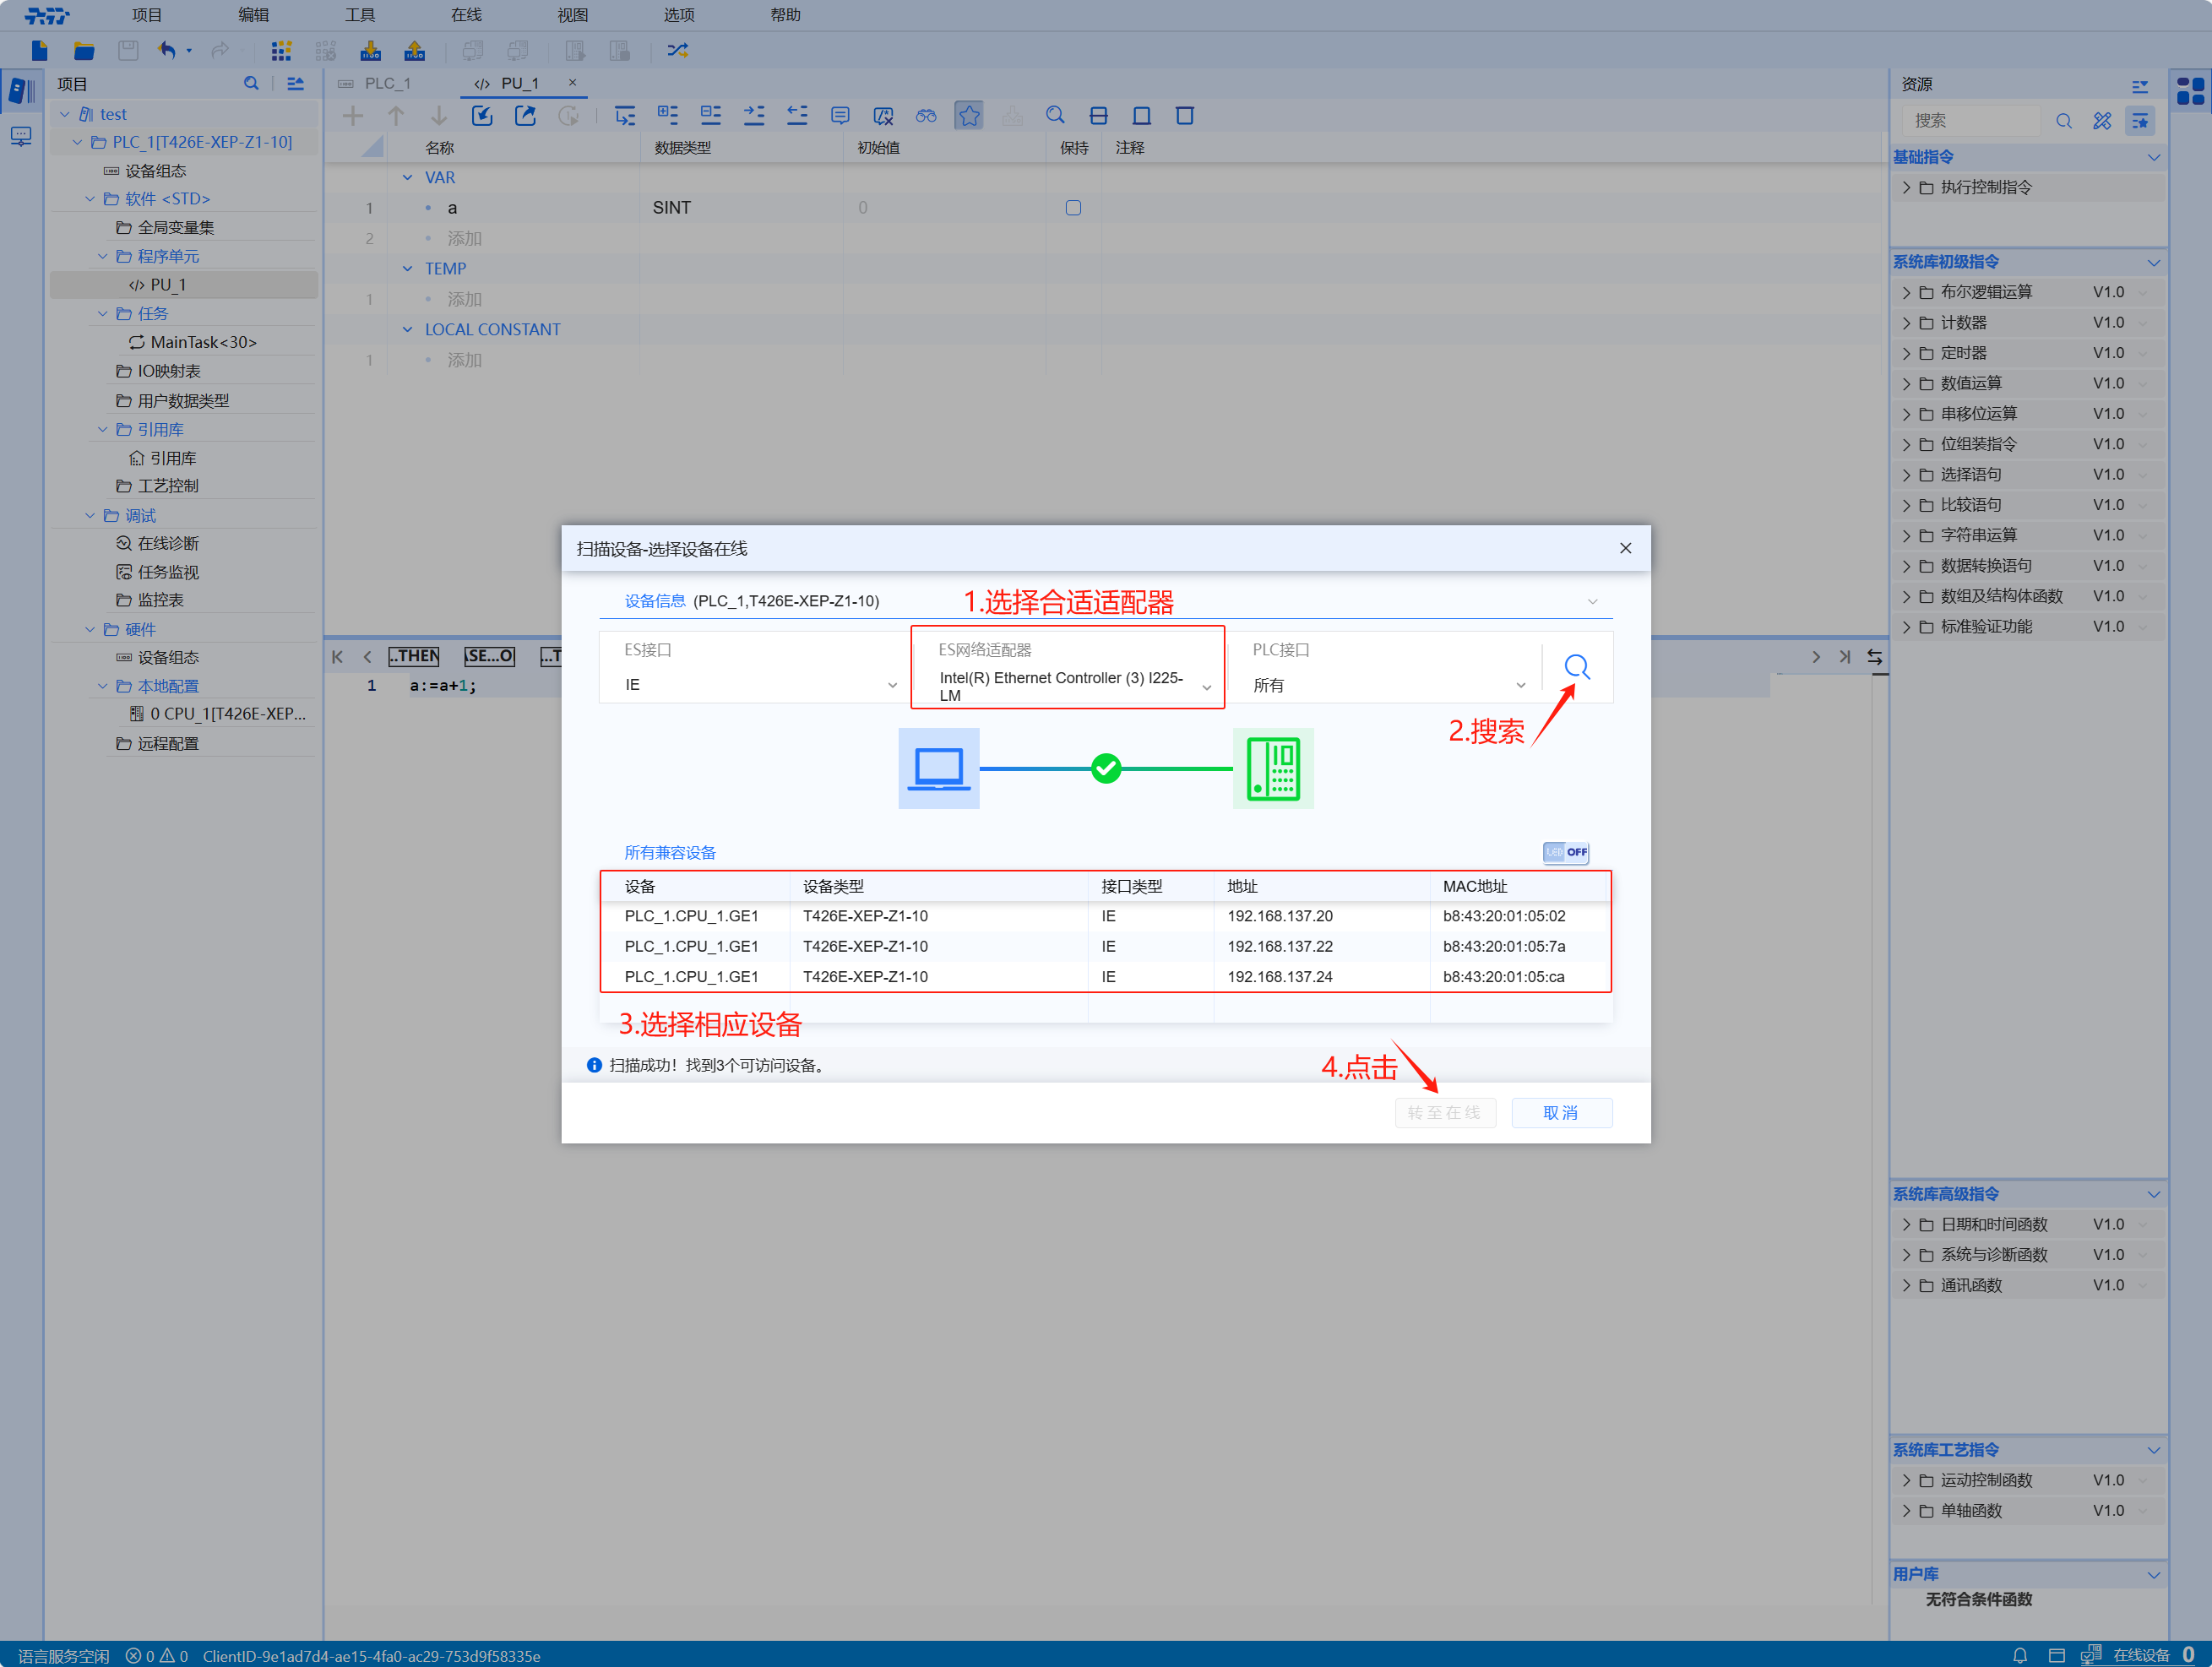
Task: Select the favorites star on the editor toolbar
Action: [968, 115]
